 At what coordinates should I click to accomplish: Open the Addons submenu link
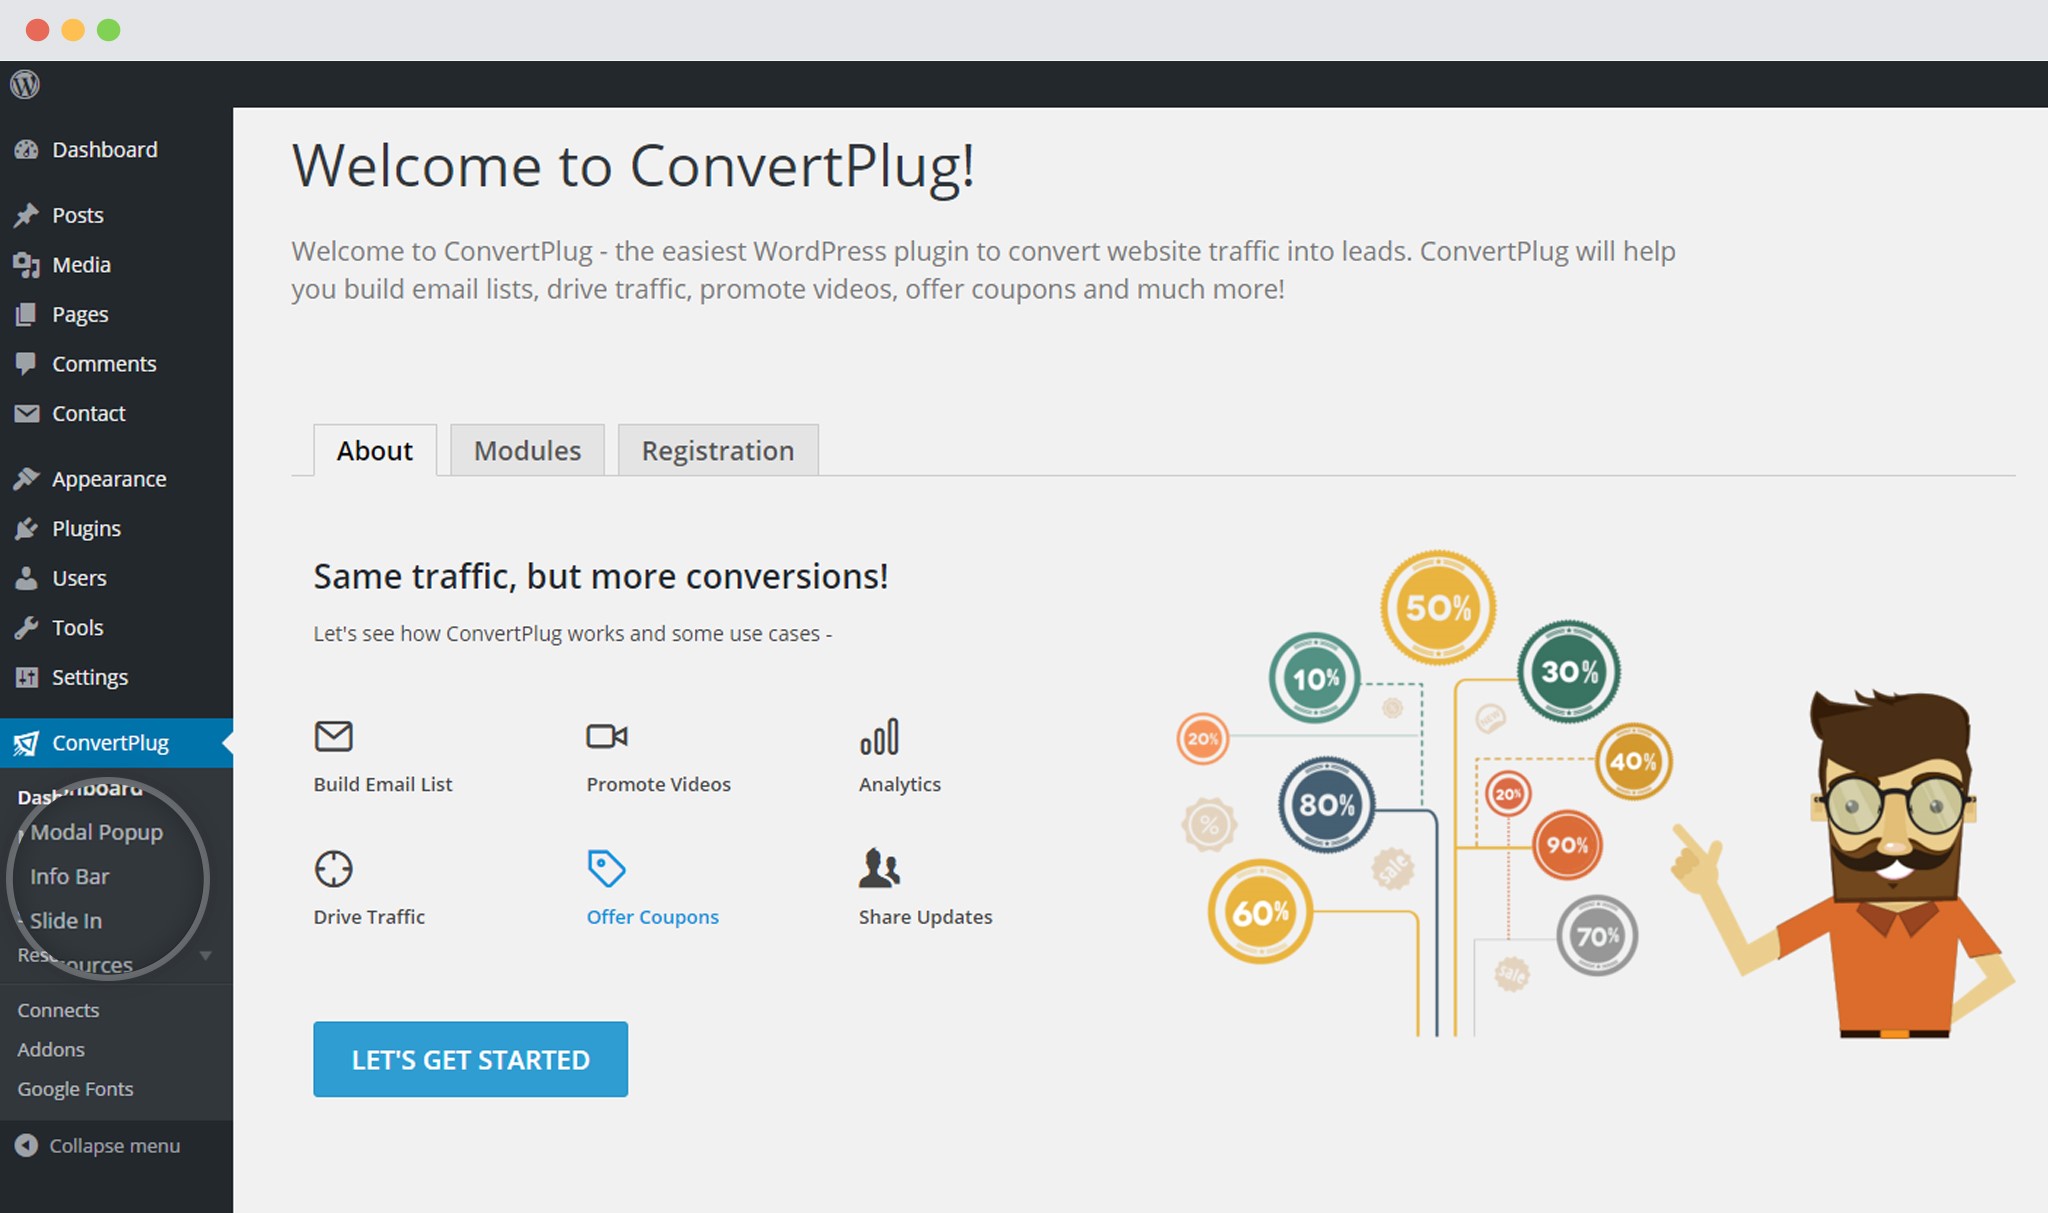51,1049
